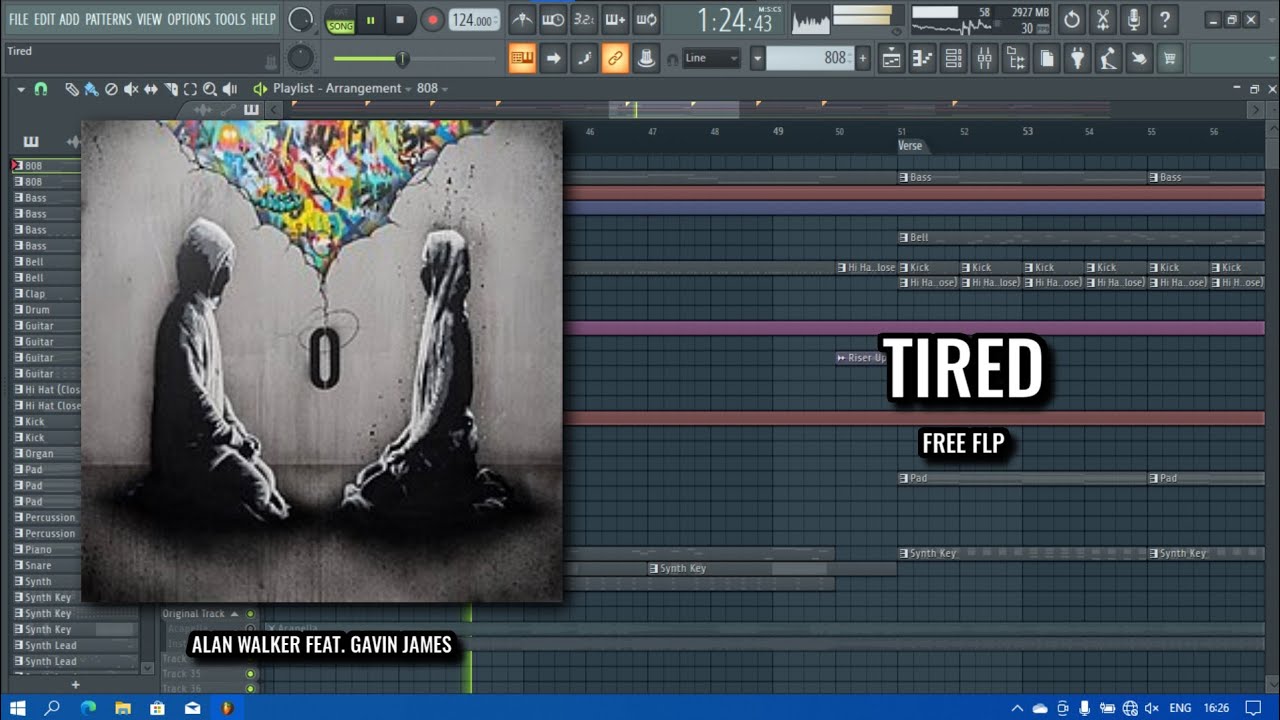
Task: Adjust the main pitch knob
Action: (x=300, y=59)
